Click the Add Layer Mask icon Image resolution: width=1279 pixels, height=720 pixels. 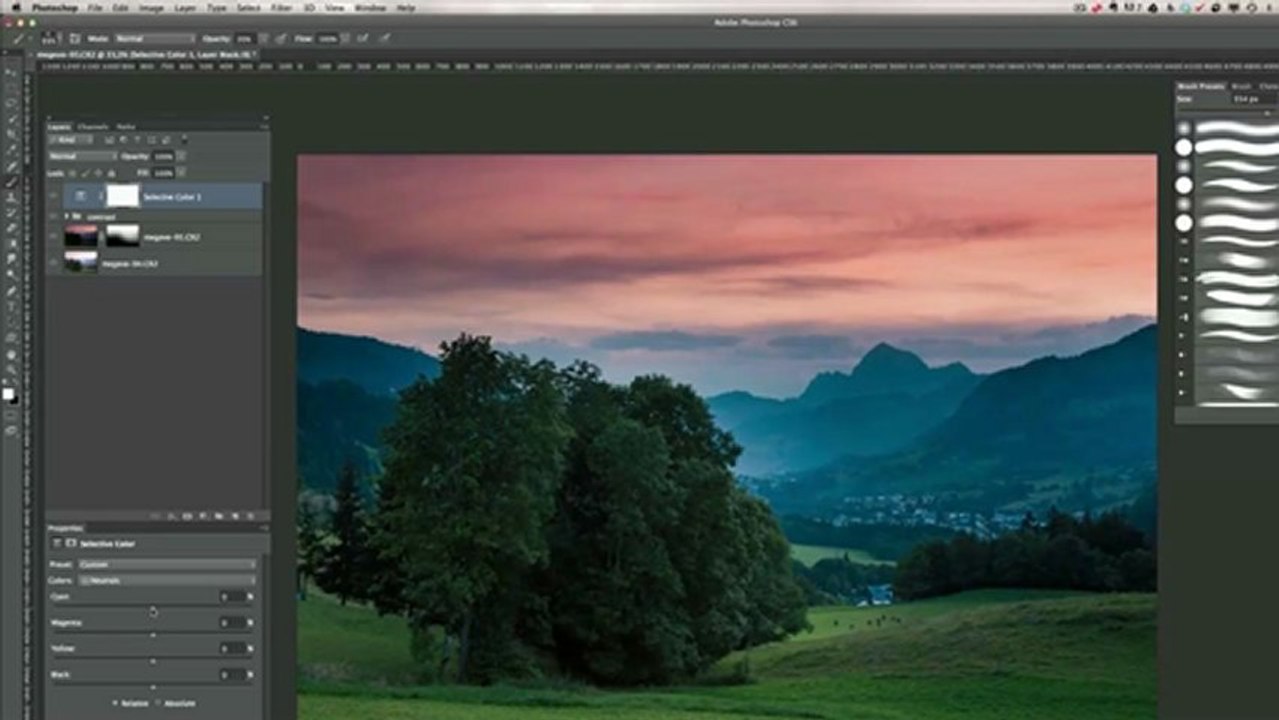tap(187, 516)
